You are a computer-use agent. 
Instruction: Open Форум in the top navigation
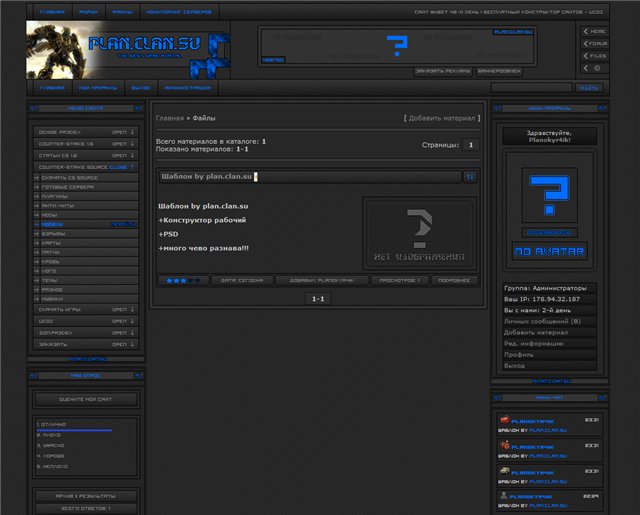click(89, 12)
